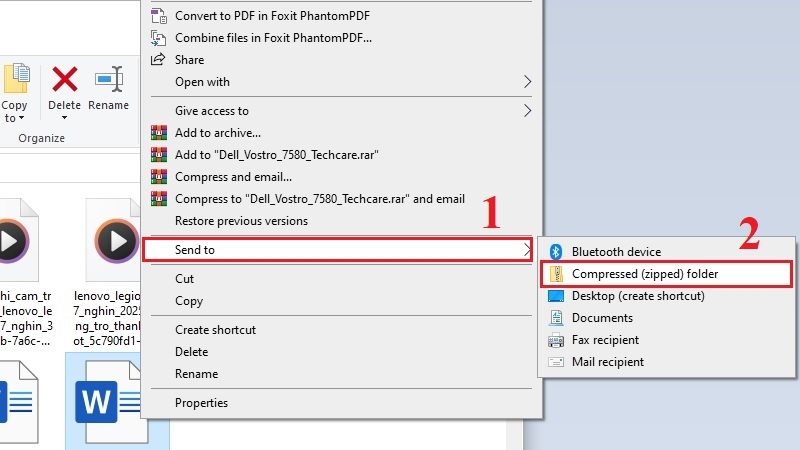Viewport: 800px width, 450px height.
Task: Click the red X Delete icon in ribbon
Action: point(65,79)
